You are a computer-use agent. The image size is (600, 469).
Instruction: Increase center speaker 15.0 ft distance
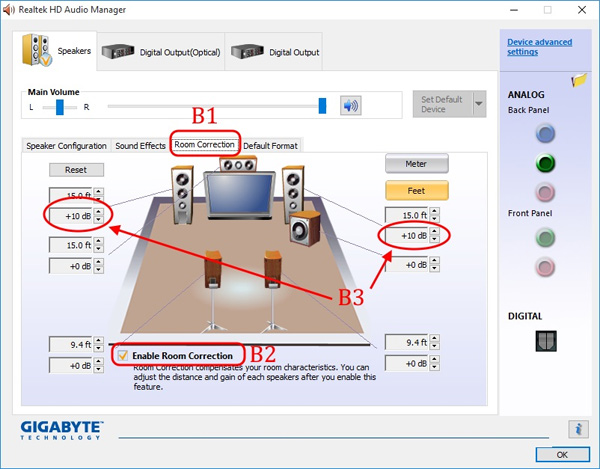[x=99, y=241]
